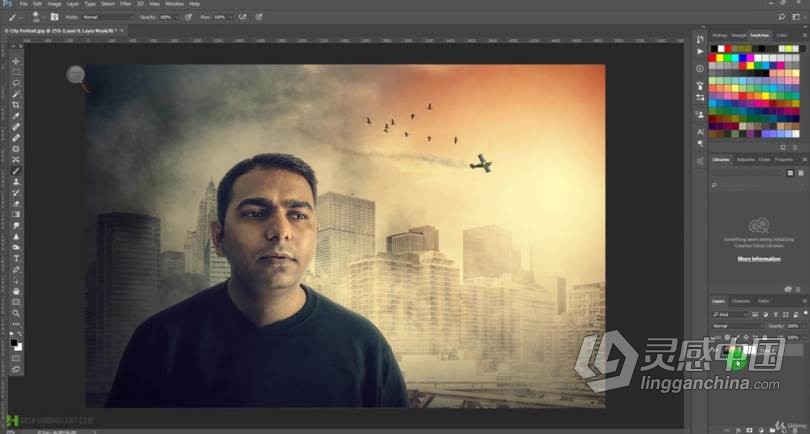Open the Edit Toolbar ellipsis button

coord(16,323)
